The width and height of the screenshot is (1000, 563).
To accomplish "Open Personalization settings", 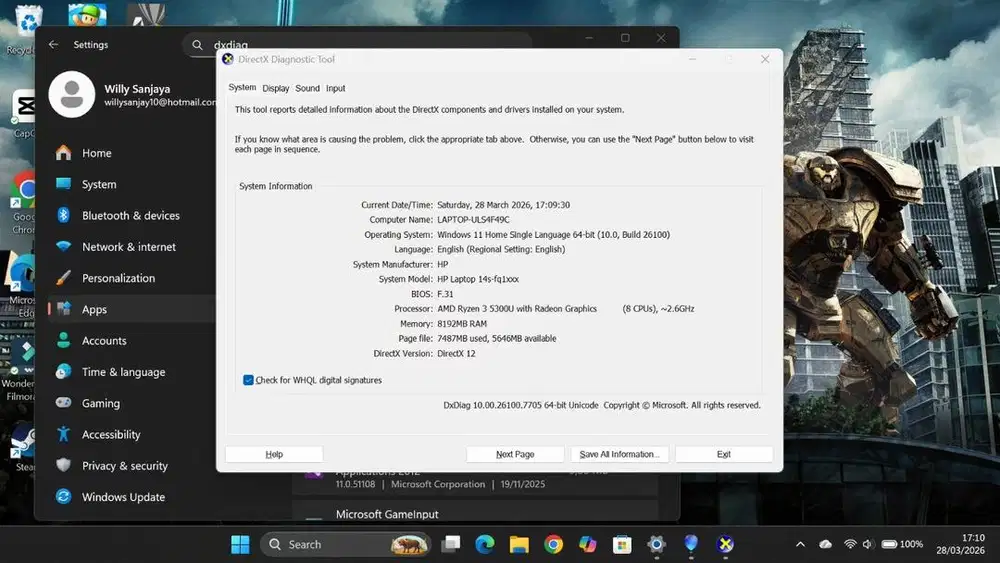I will [131, 278].
